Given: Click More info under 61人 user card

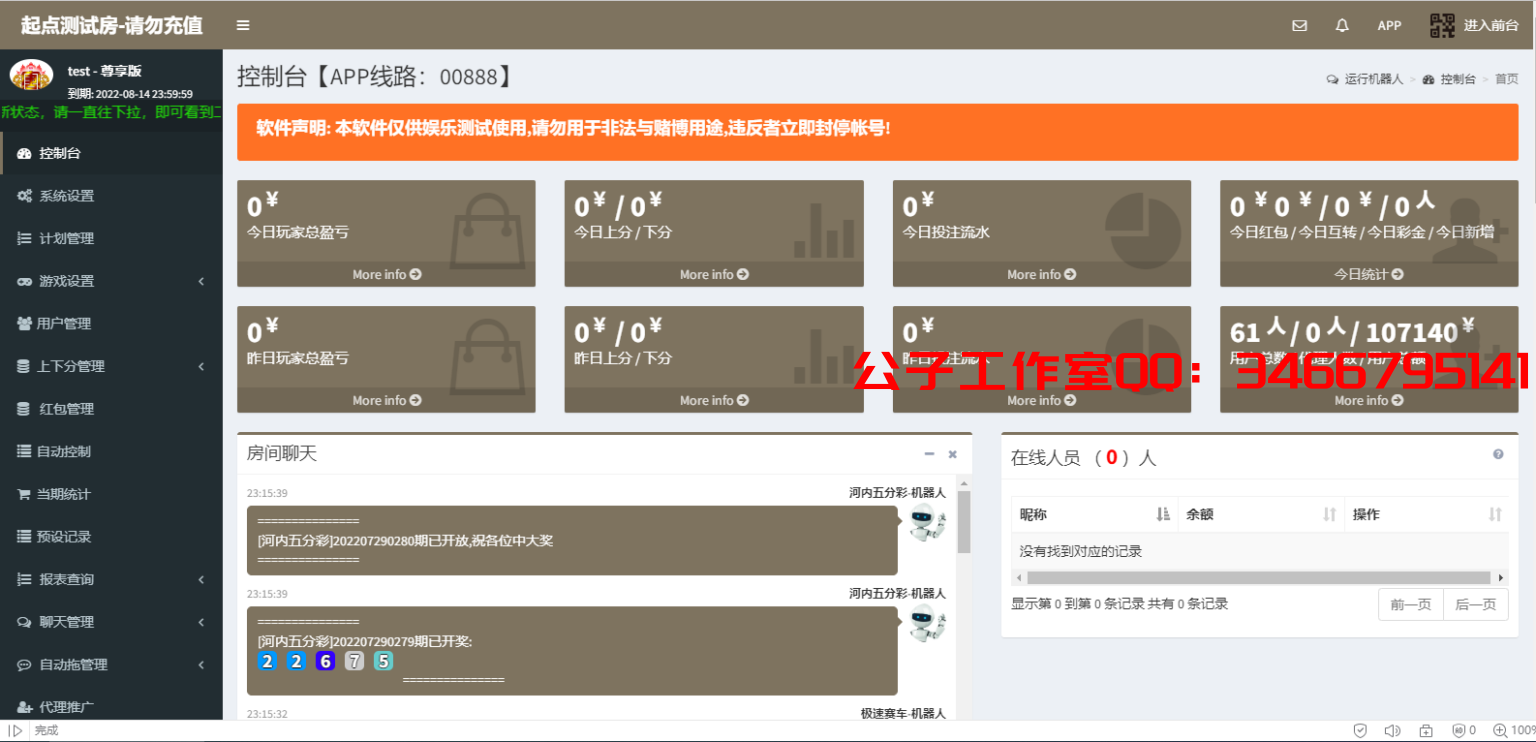Looking at the screenshot, I should tap(1369, 400).
